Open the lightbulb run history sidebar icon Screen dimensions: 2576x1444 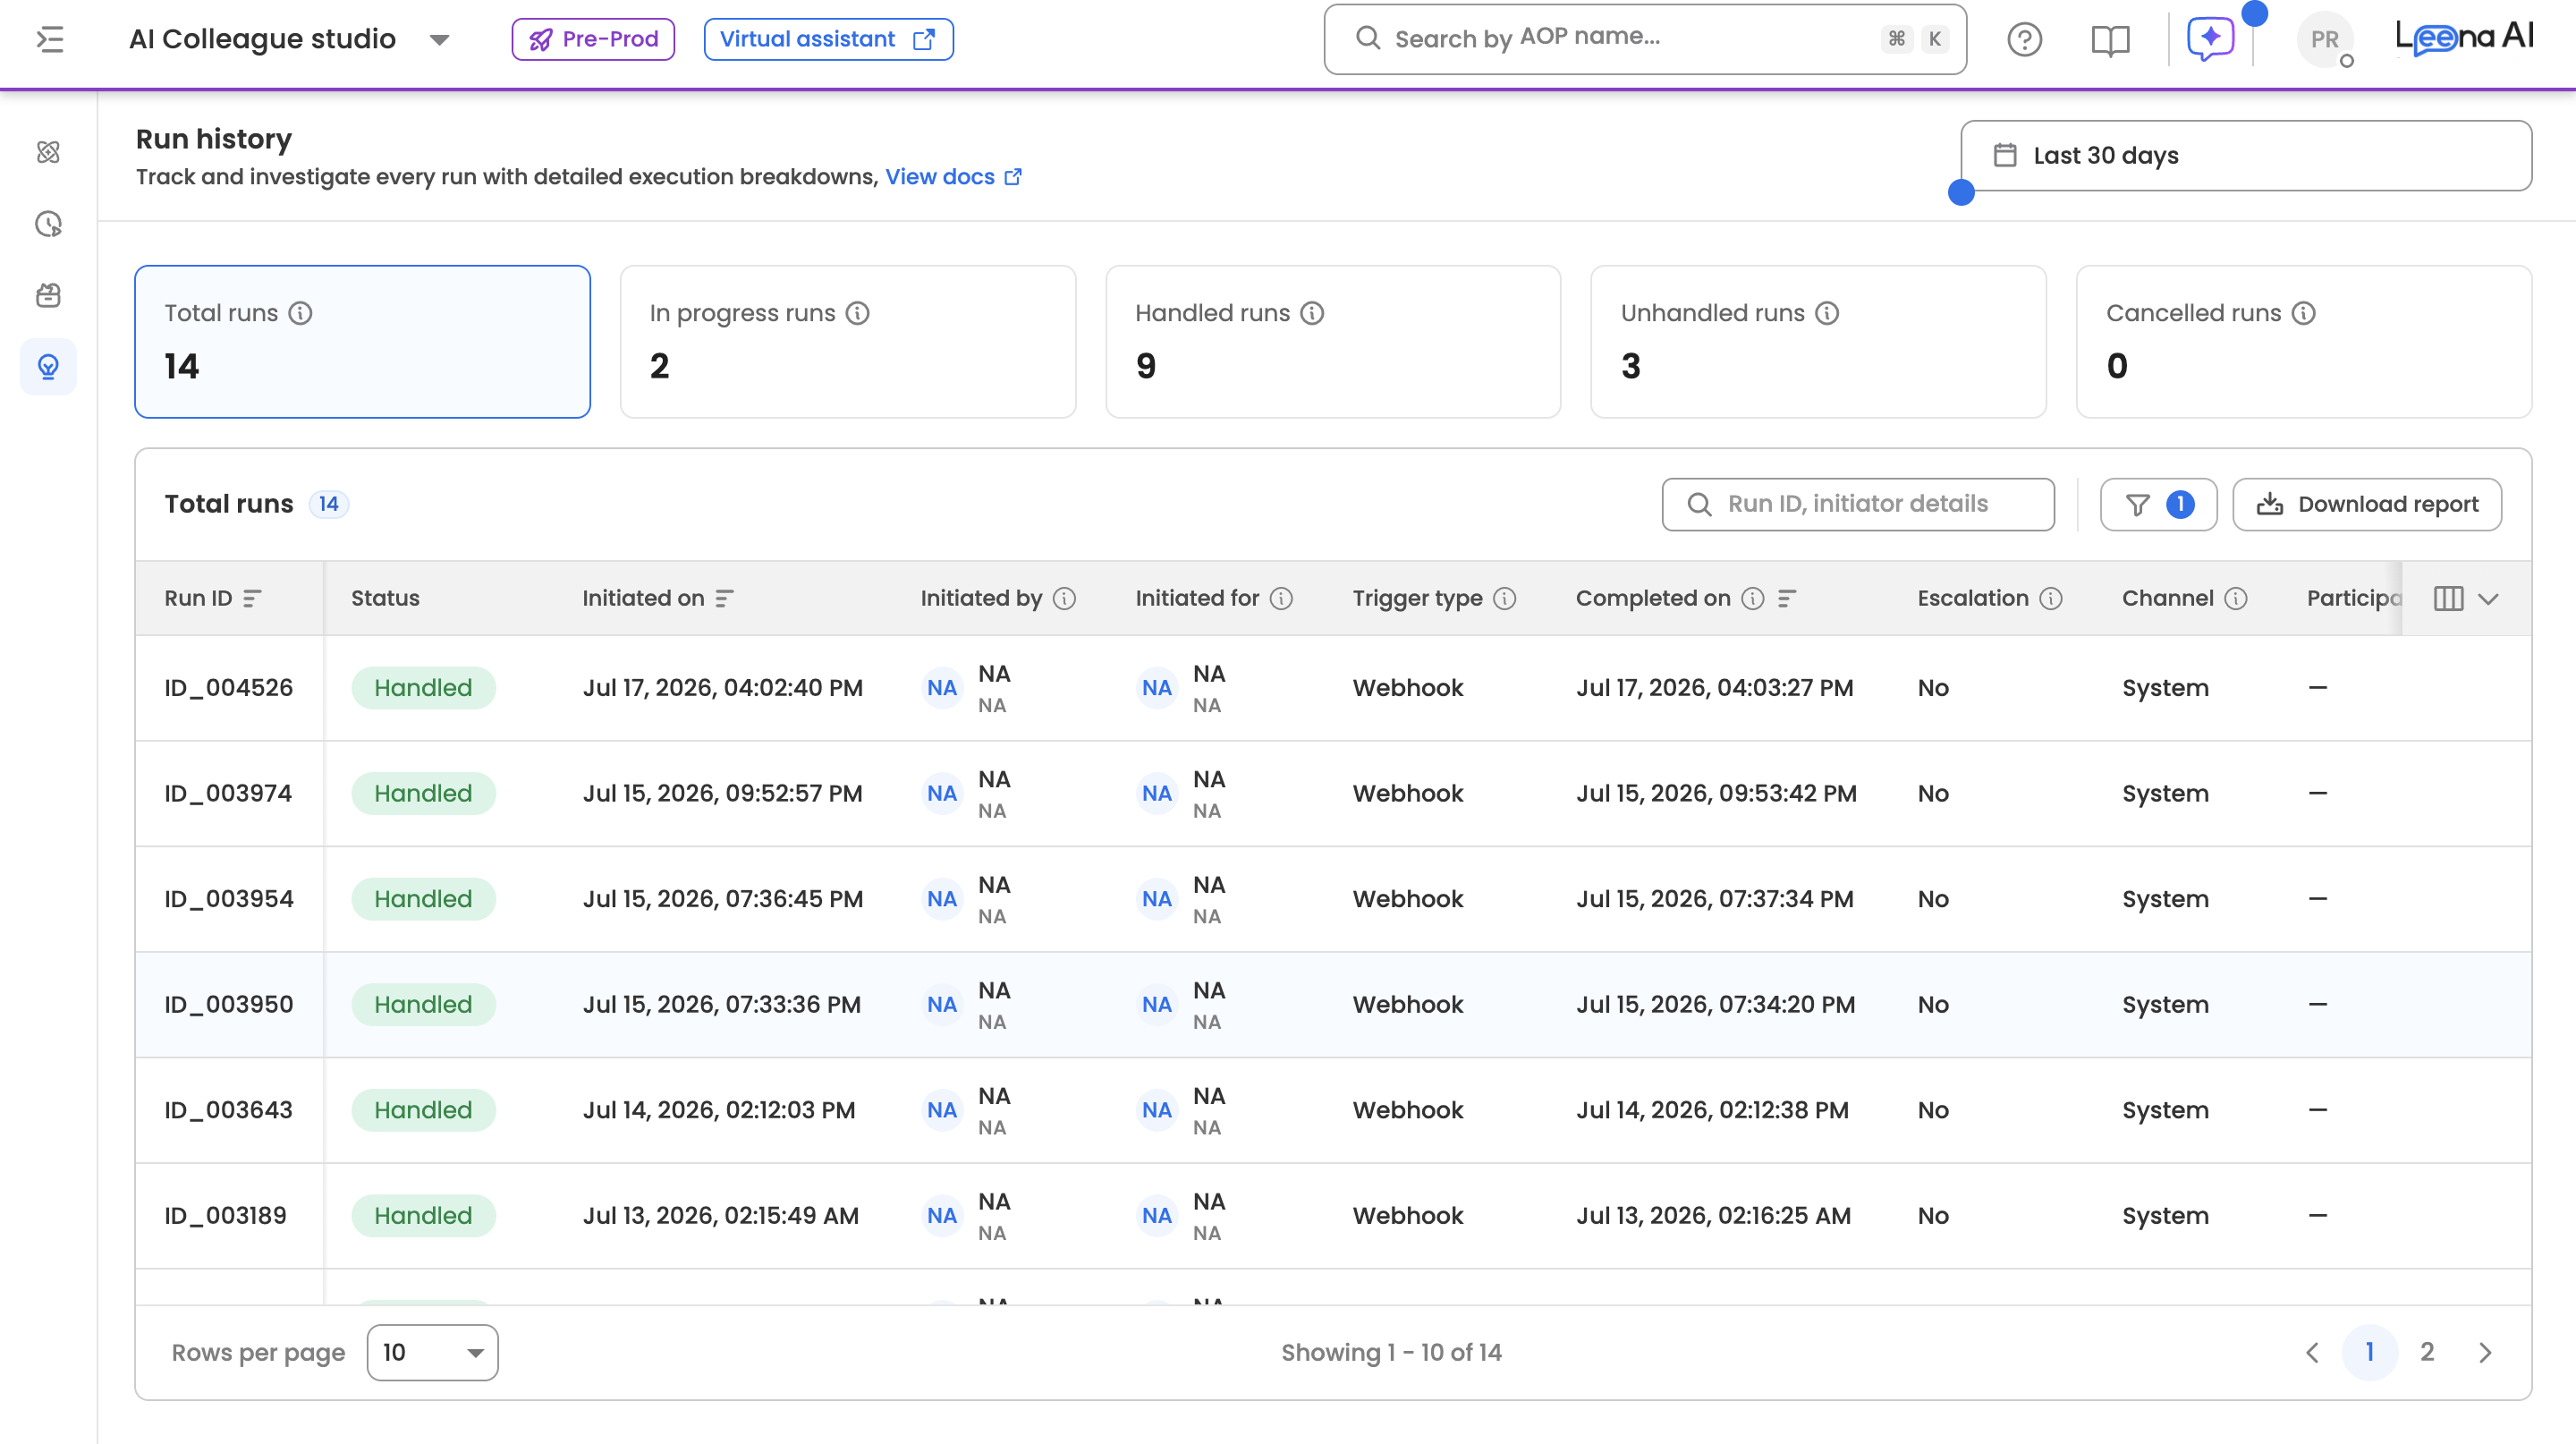[x=48, y=367]
